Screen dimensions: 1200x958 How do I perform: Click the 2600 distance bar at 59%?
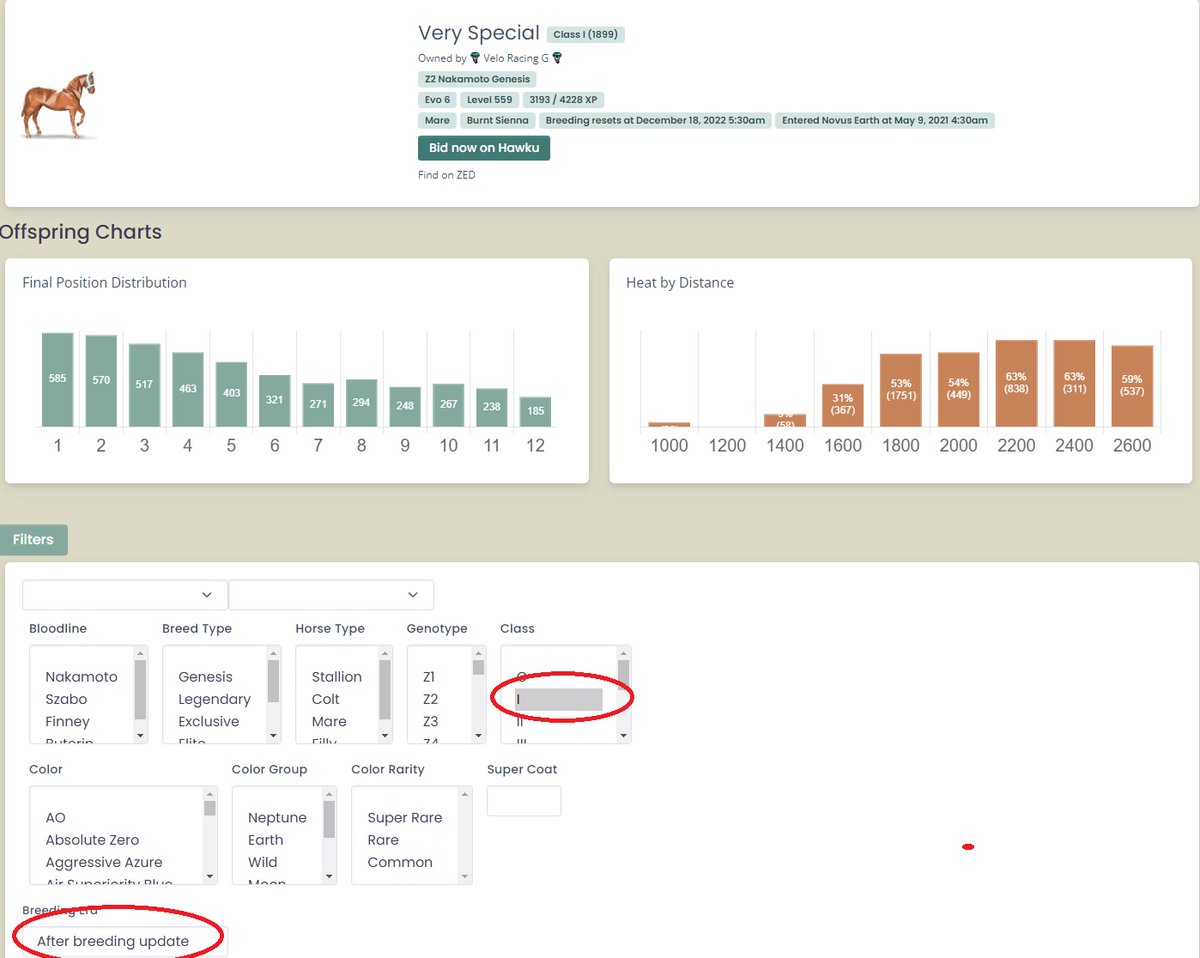[1132, 387]
